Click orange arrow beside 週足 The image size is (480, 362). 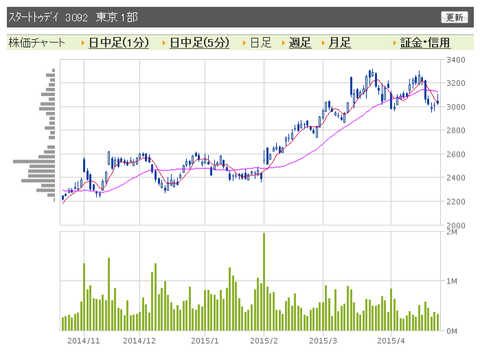coord(283,43)
